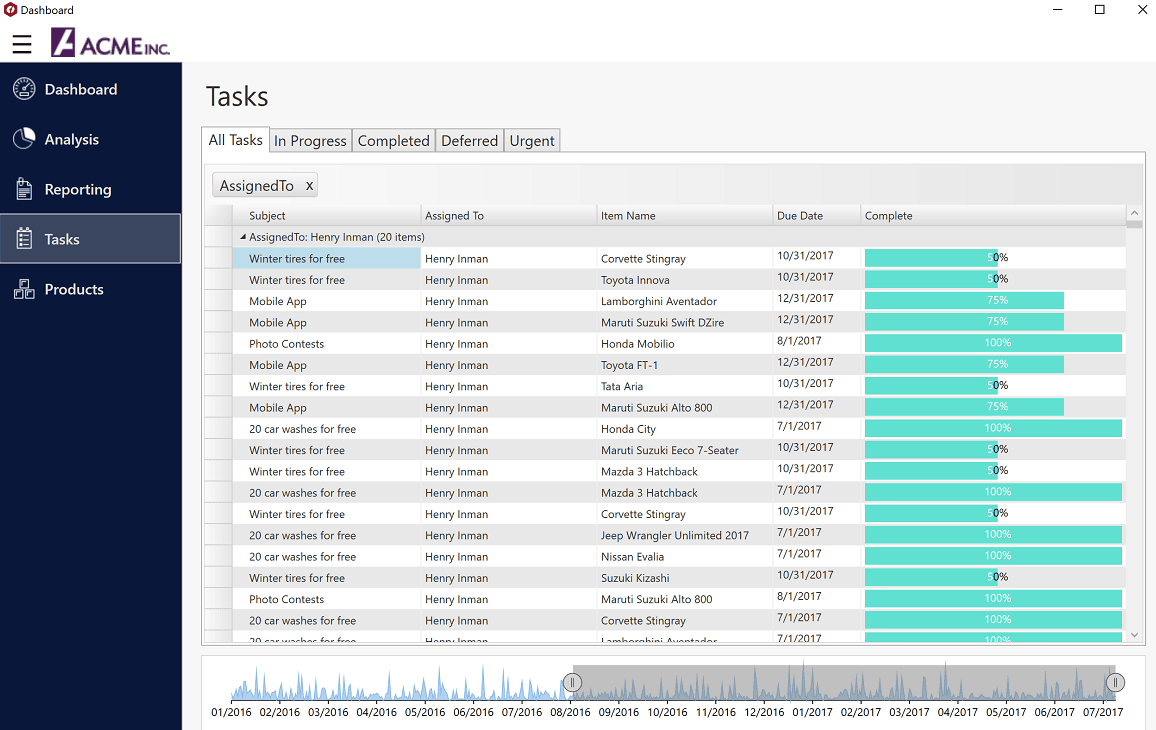Sort by Subject column header
Viewport: 1156px width, 730px height.
[x=327, y=216]
